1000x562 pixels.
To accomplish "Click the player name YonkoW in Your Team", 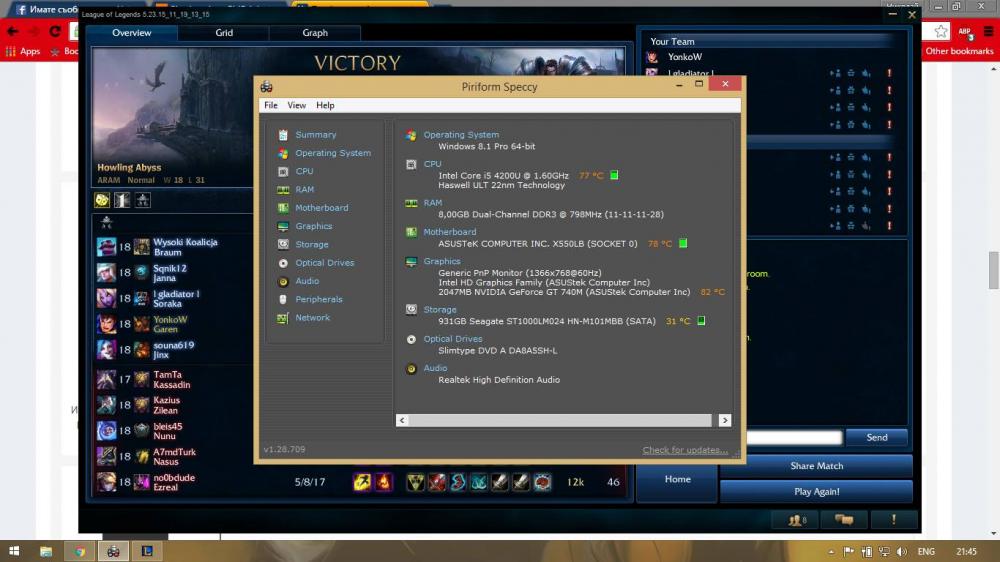I will point(684,57).
